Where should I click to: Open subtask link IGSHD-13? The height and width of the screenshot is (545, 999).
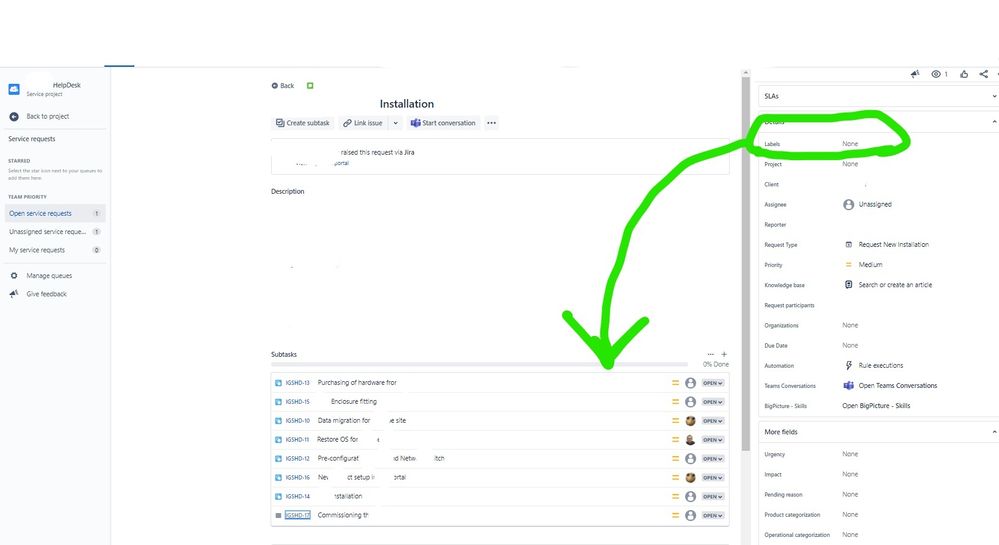[x=298, y=383]
